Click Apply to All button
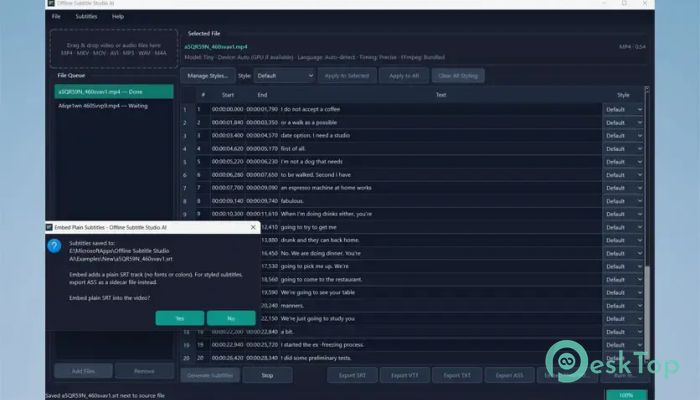This screenshot has width=700, height=400. (x=404, y=76)
